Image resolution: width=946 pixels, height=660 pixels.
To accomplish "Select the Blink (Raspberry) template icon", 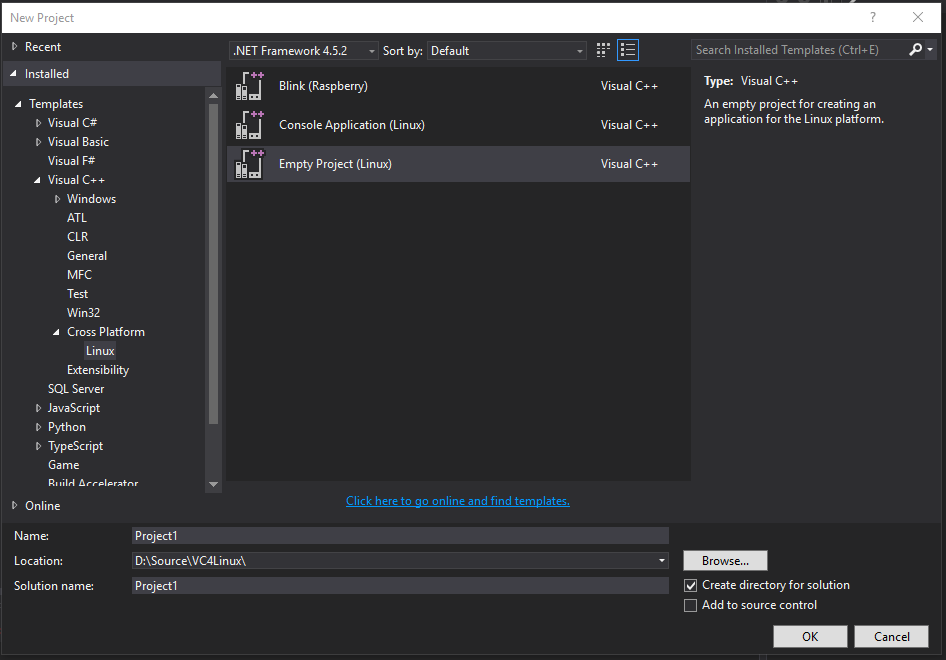I will (247, 86).
